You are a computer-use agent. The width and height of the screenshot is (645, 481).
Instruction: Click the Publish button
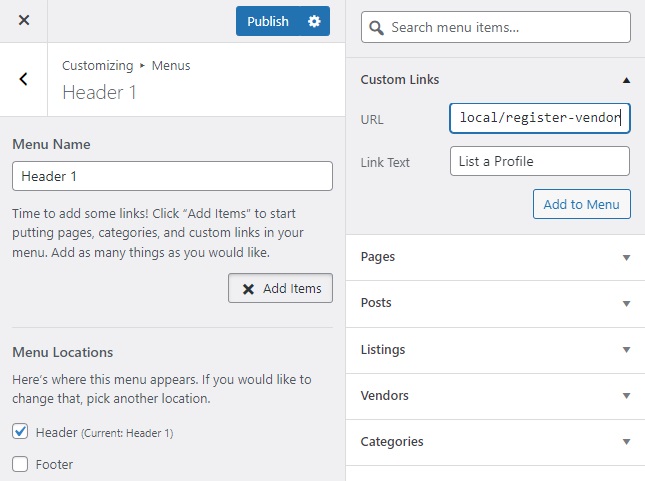267,21
